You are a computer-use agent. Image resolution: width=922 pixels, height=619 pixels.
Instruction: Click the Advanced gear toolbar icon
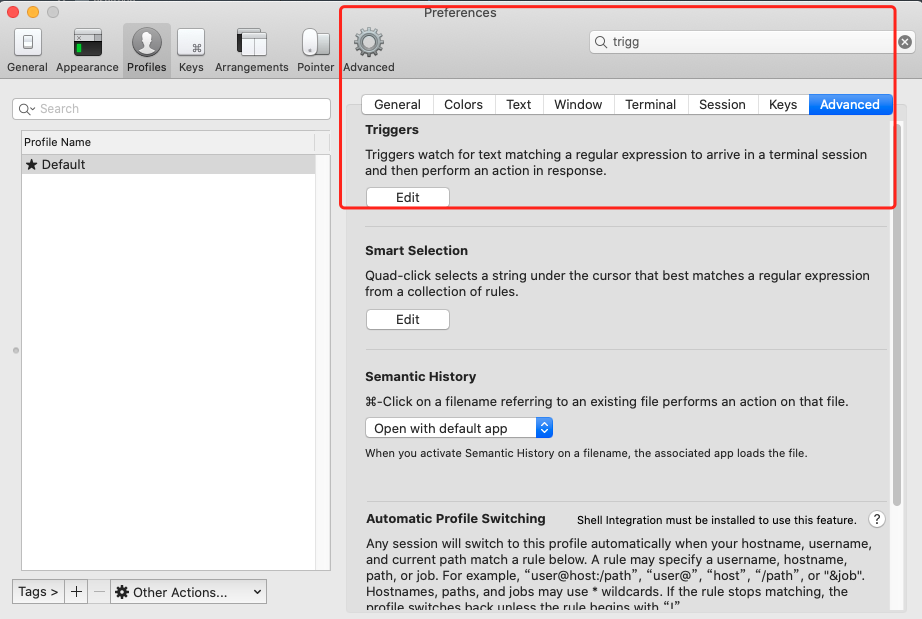[369, 50]
